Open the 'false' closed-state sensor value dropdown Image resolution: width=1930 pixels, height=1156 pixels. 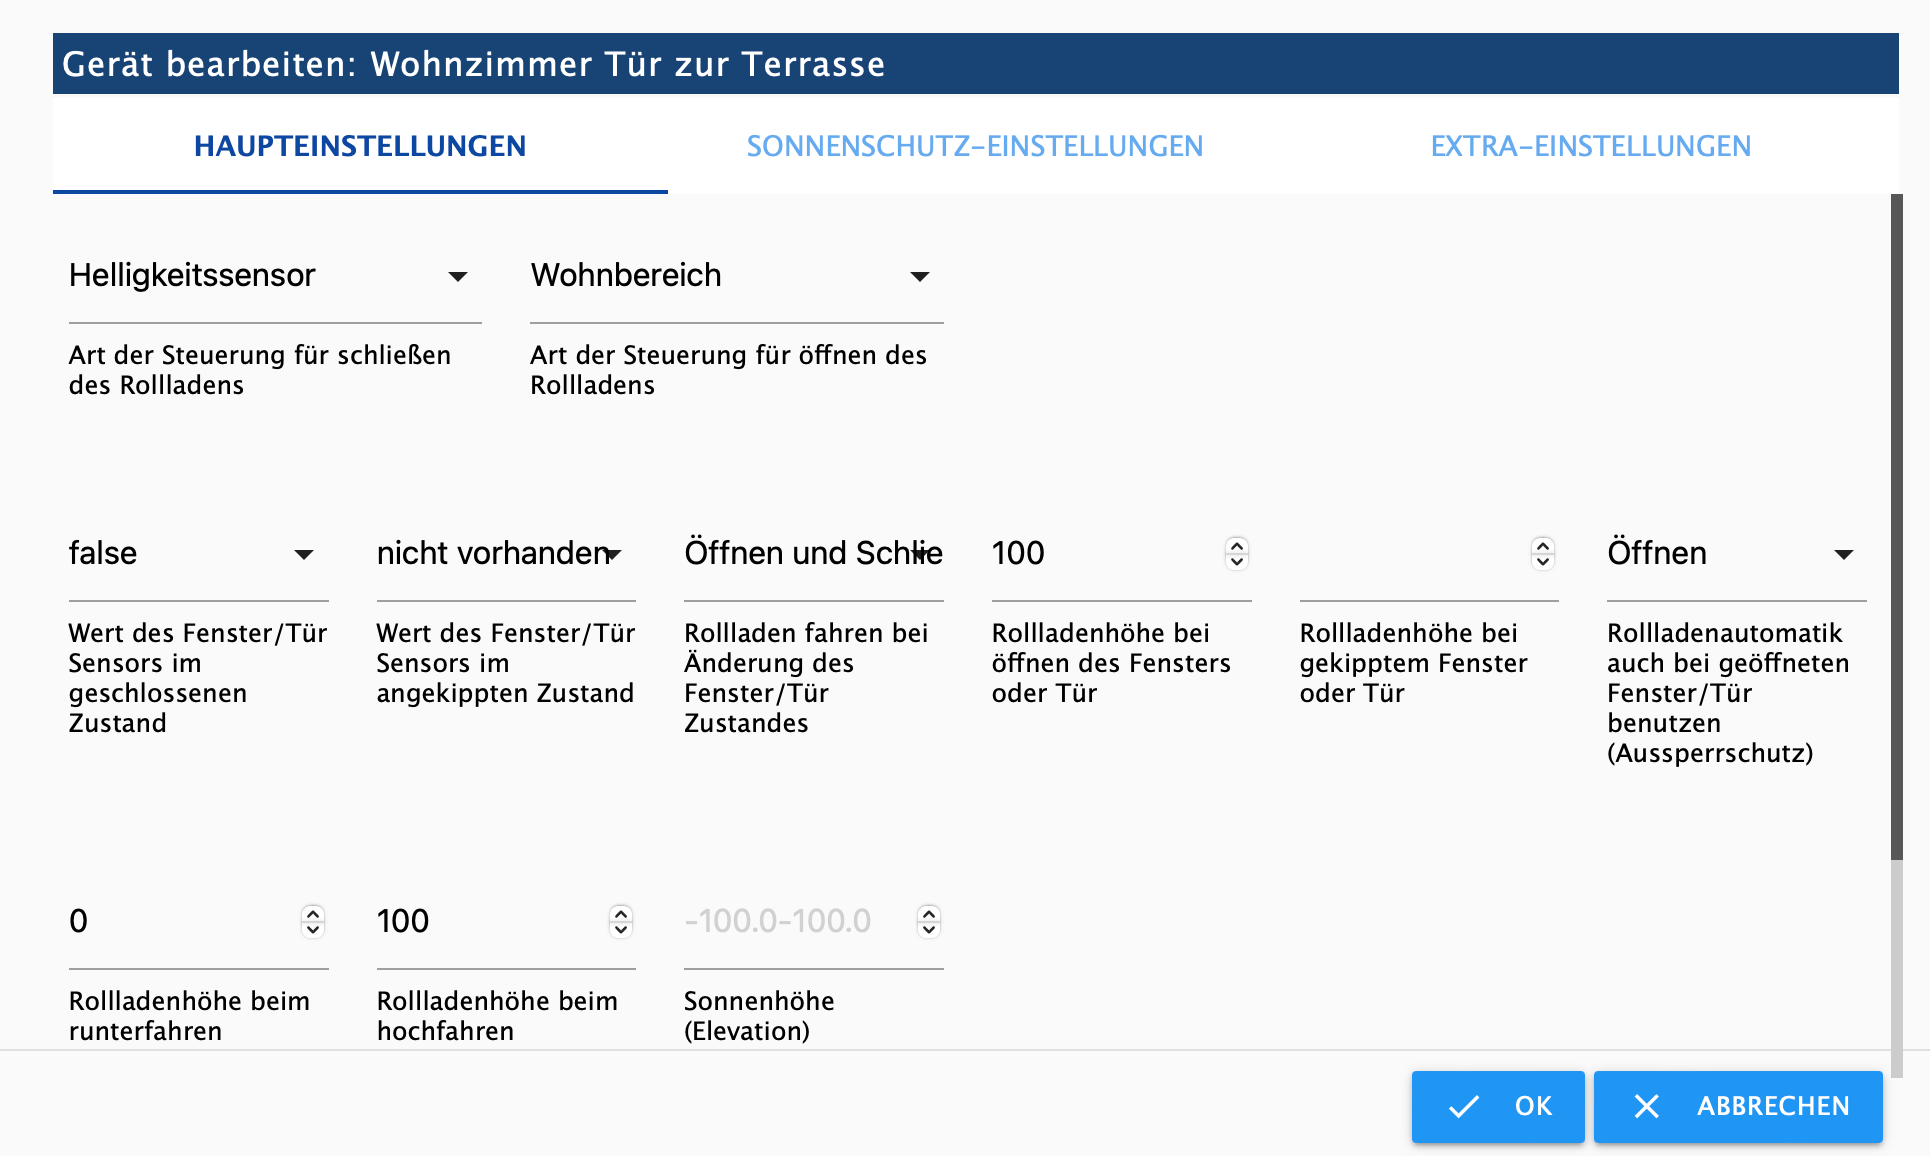pos(198,554)
